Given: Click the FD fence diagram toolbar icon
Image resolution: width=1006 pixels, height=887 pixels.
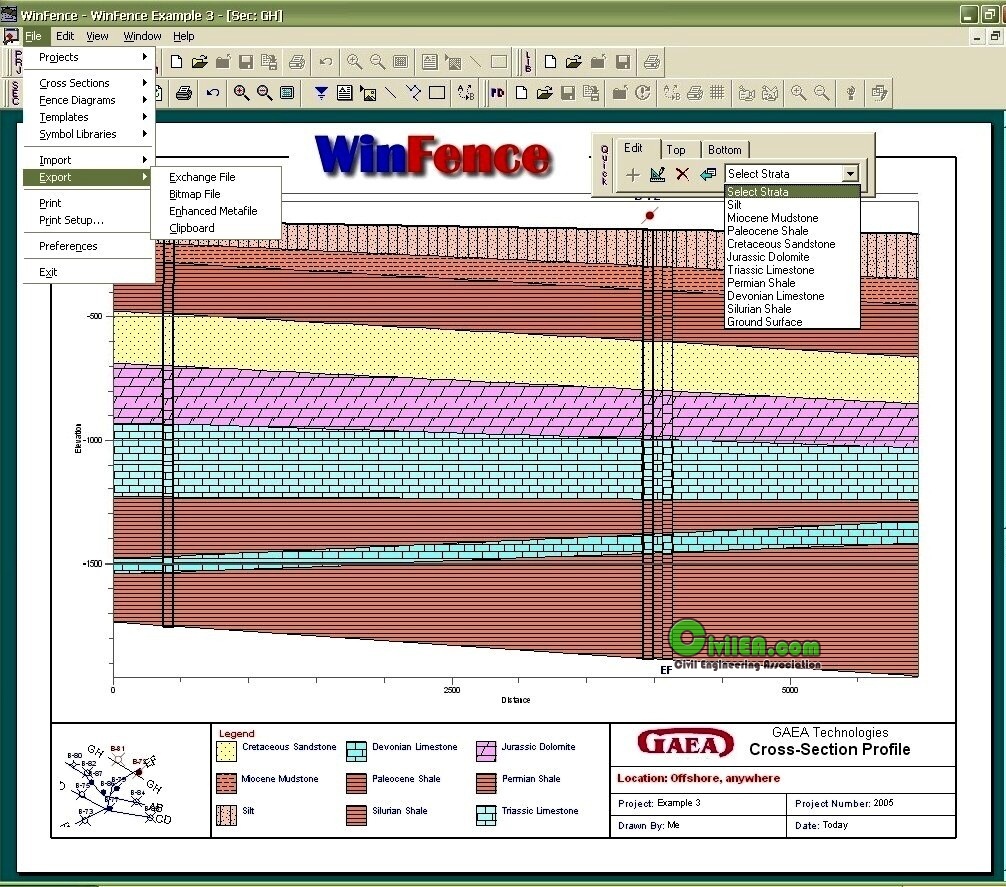Looking at the screenshot, I should click(497, 93).
